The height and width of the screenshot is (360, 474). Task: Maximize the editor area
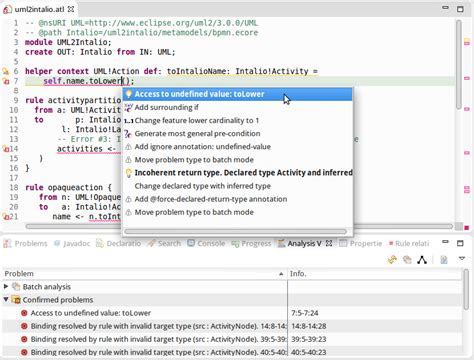[x=460, y=9]
